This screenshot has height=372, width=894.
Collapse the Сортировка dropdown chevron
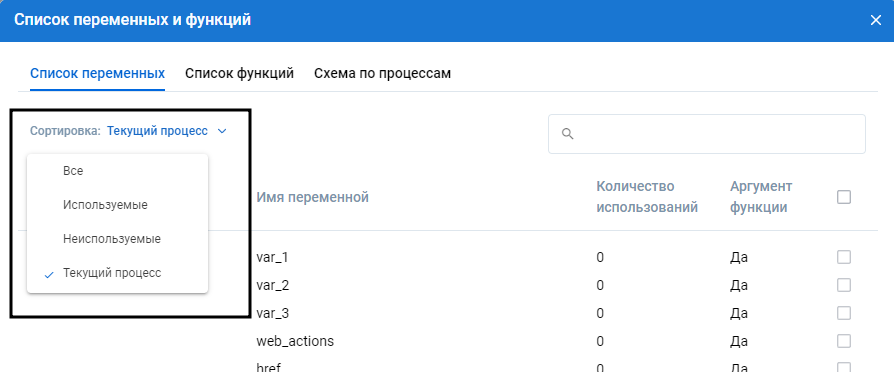pyautogui.click(x=222, y=131)
